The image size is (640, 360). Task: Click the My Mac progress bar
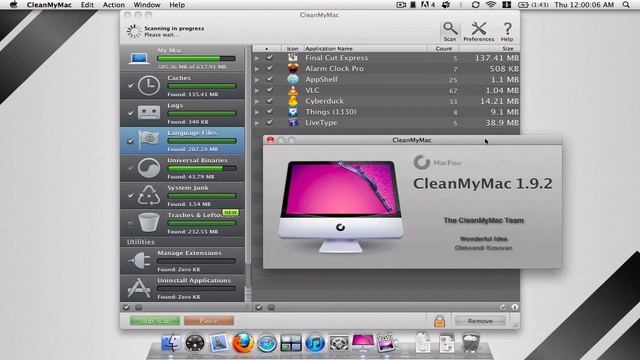coord(196,58)
